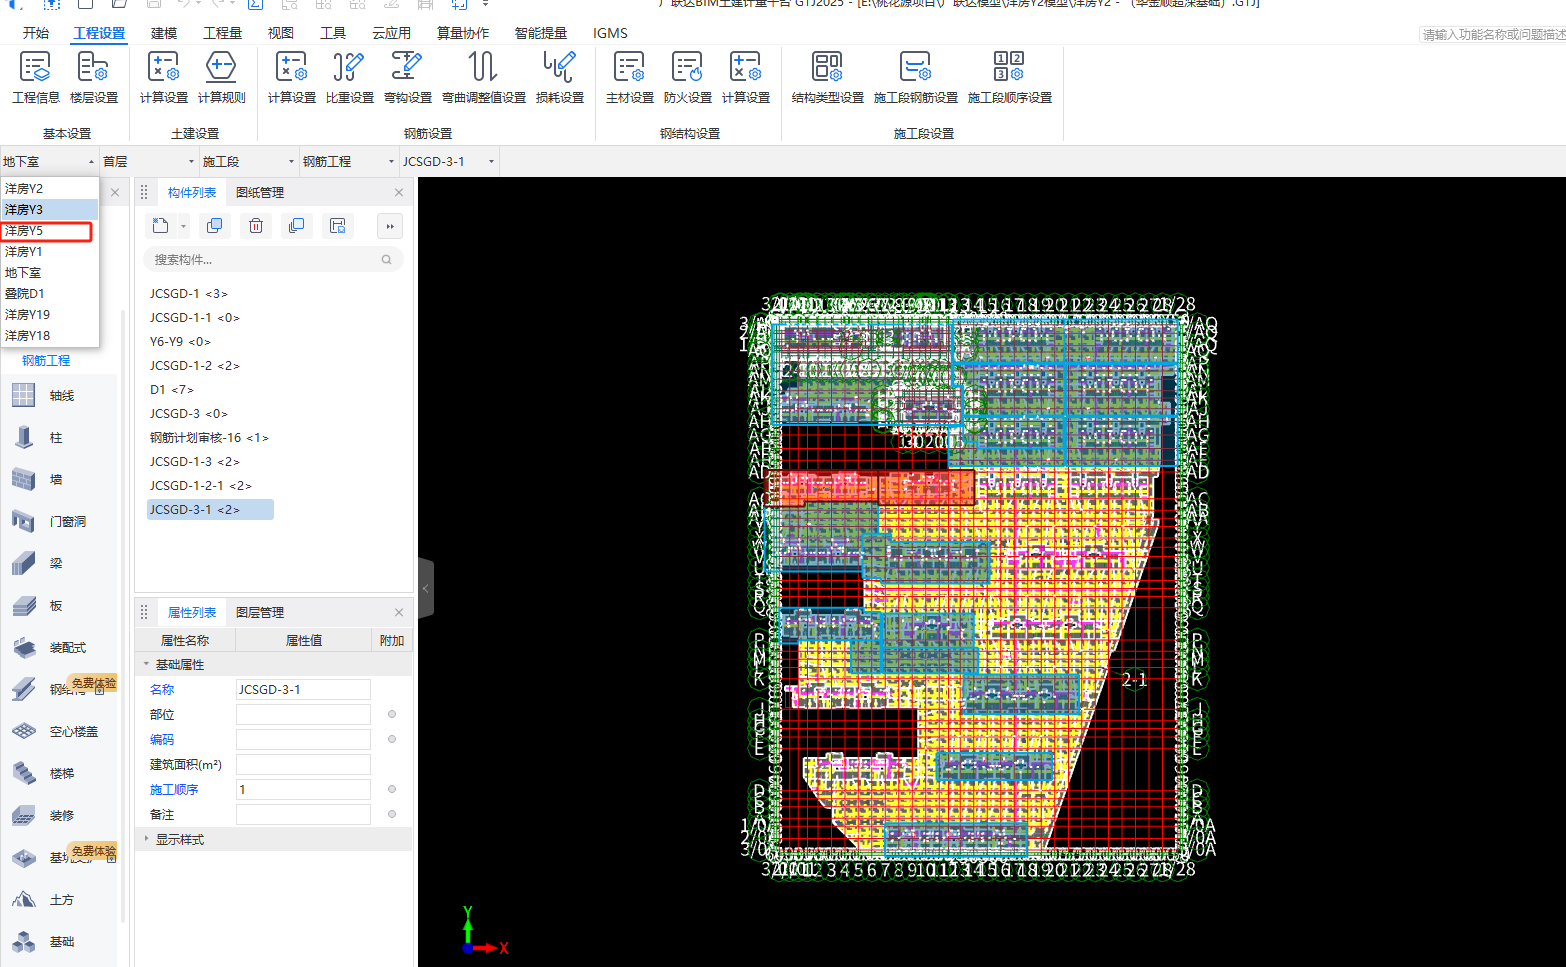Open 计算设置 under 钢结构设置
Image resolution: width=1566 pixels, height=967 pixels.
745,78
